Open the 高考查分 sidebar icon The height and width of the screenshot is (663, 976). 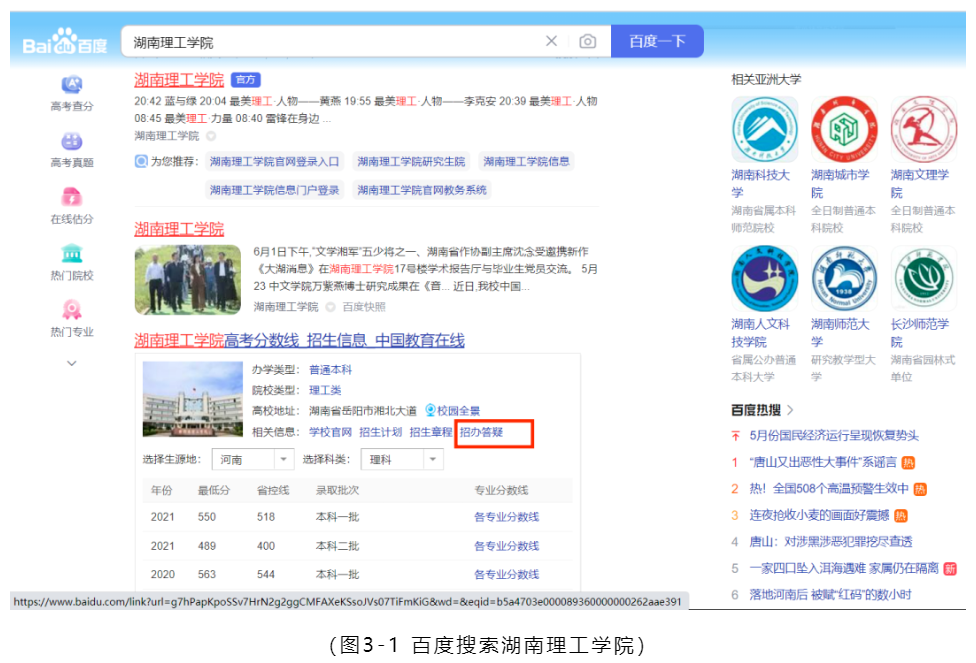[x=72, y=84]
